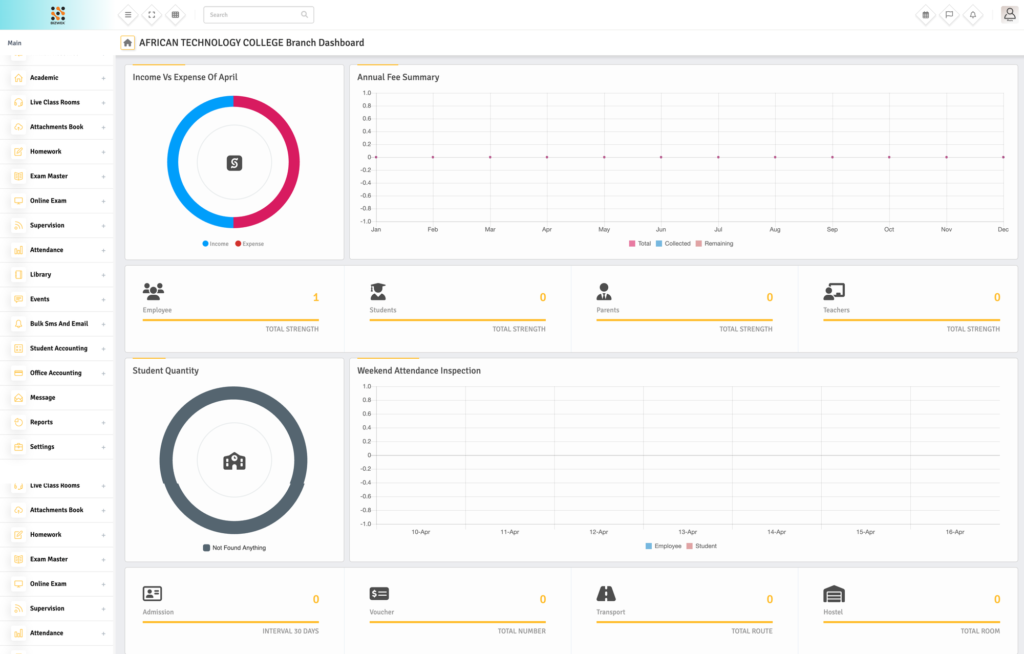The image size is (1024, 654).
Task: Click the calendar icon in top right
Action: click(x=925, y=15)
